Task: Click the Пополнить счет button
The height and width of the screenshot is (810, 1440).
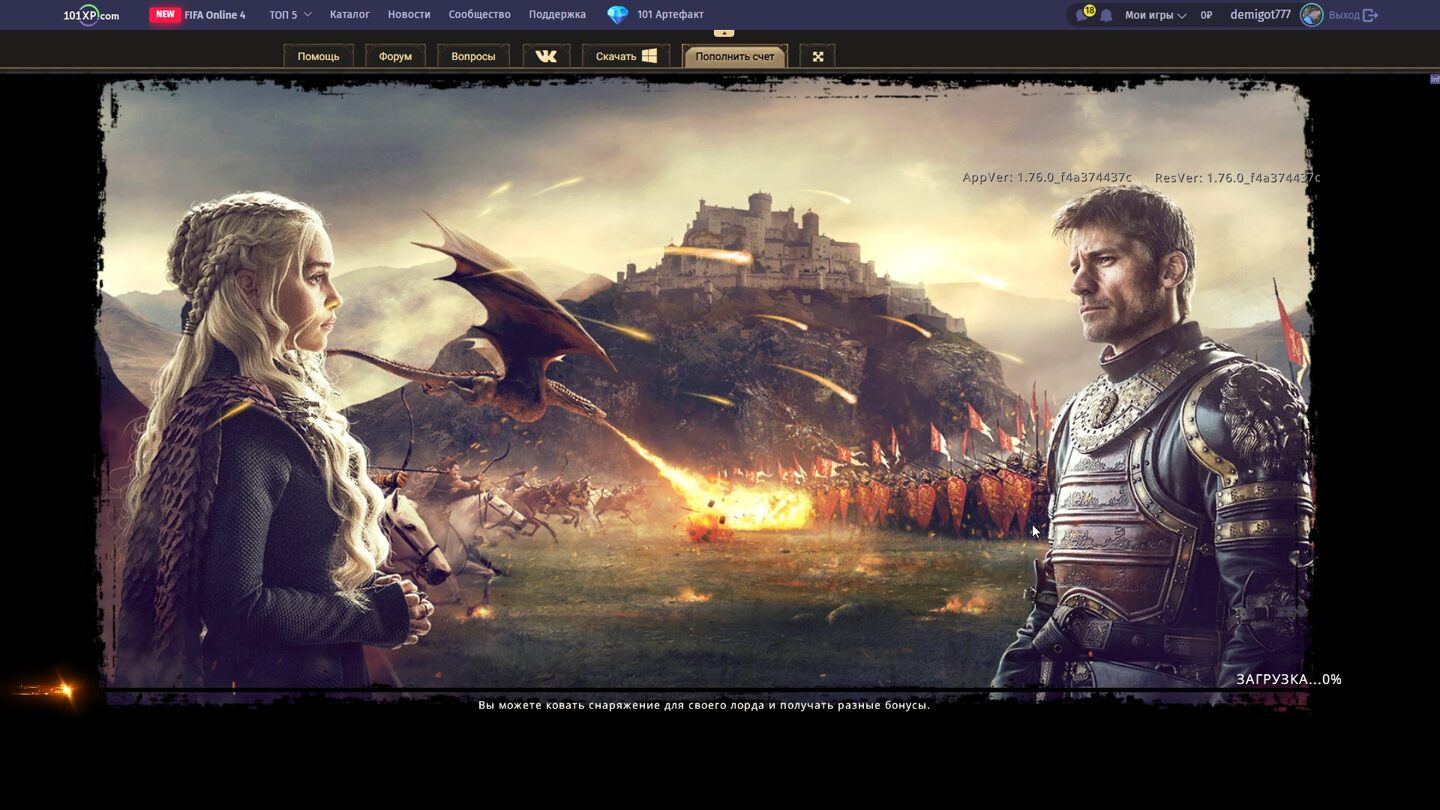Action: 735,56
